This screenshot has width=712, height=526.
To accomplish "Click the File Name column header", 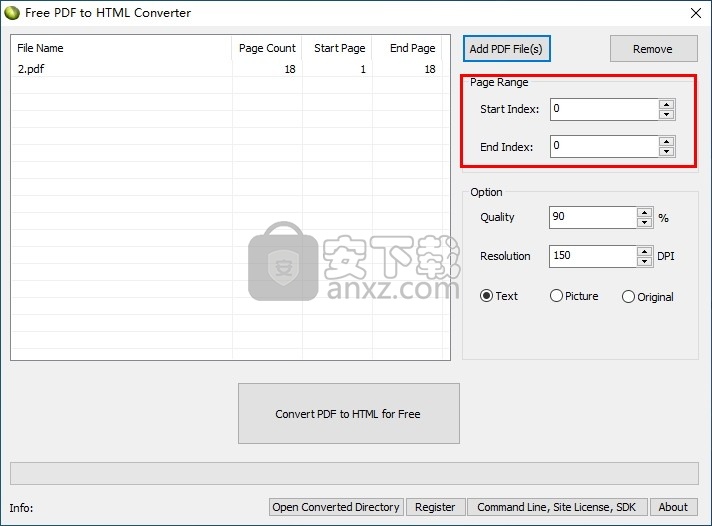I will pyautogui.click(x=121, y=48).
